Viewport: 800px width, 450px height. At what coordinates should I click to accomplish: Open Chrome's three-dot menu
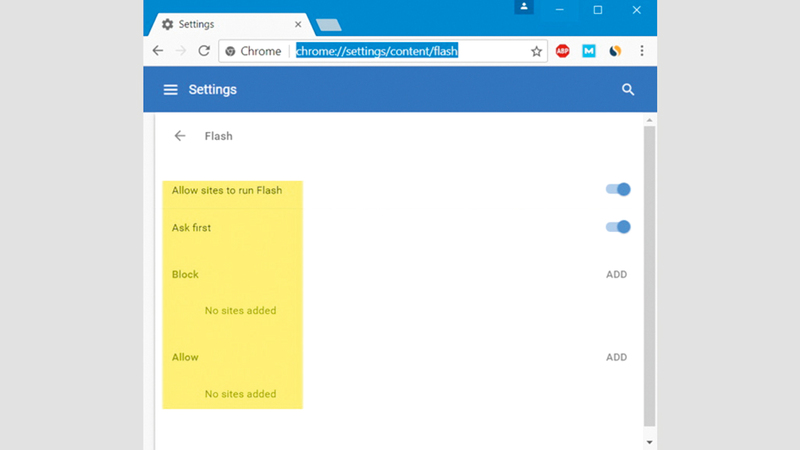[642, 51]
